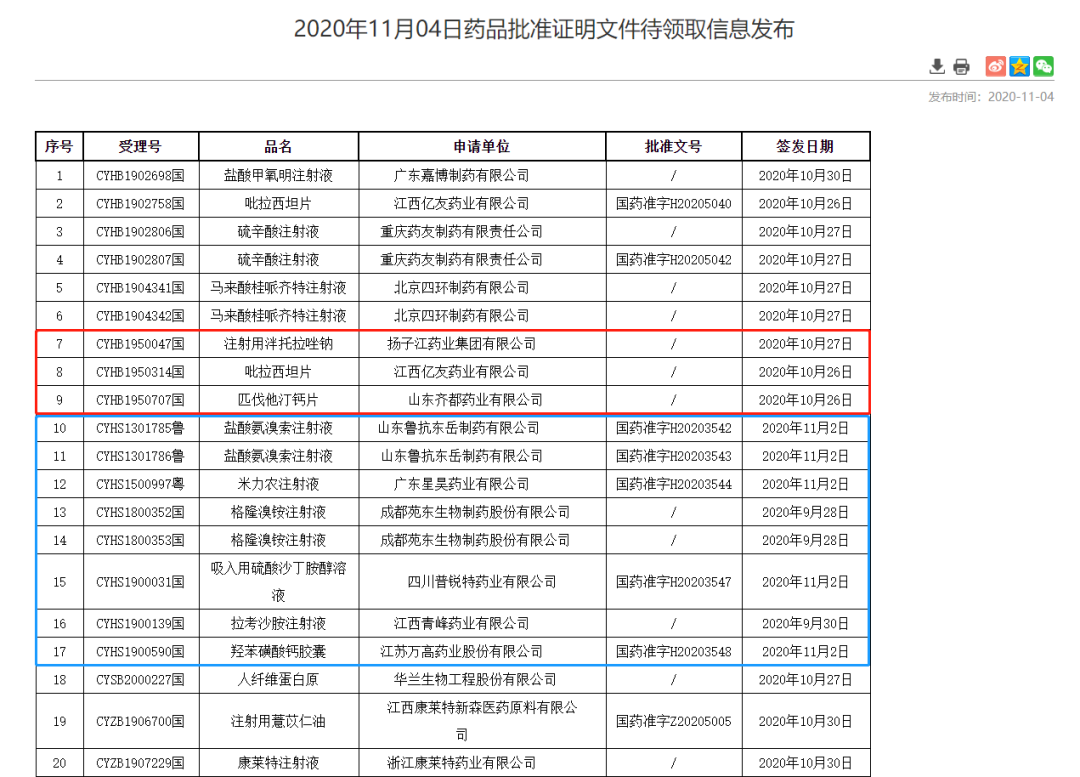Select cell 广东星昊药业有限公司
1080x777 pixels.
pos(481,485)
